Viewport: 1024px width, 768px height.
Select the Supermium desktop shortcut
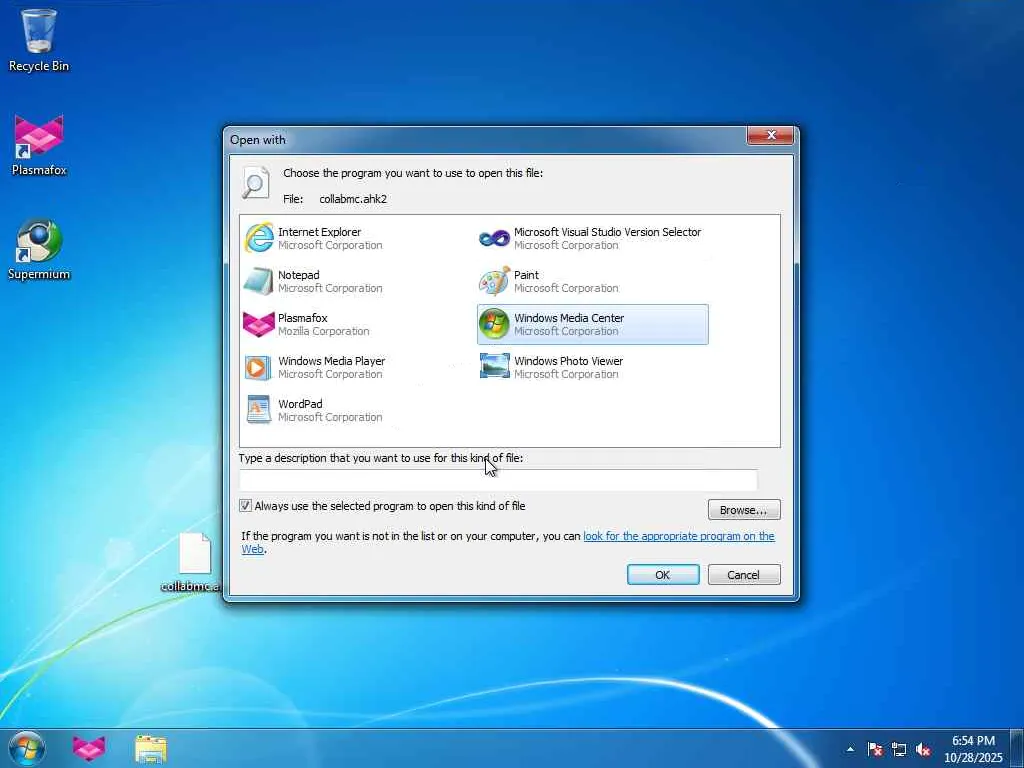click(39, 249)
